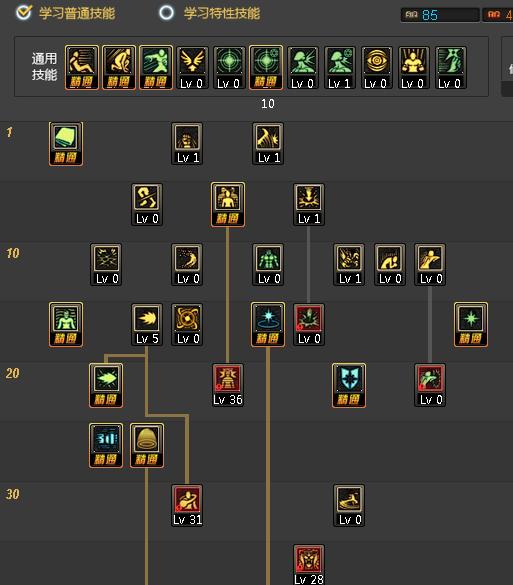Click the green book skill in row 1

(x=66, y=144)
